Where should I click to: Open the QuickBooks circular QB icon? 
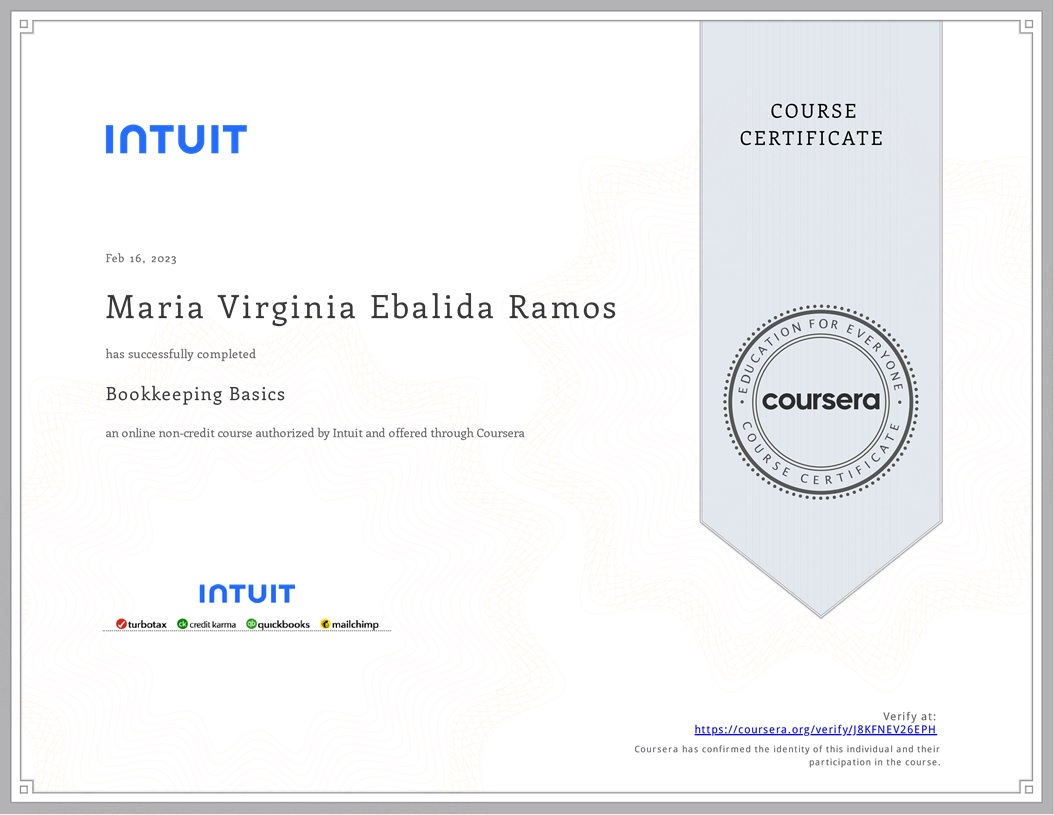click(252, 623)
